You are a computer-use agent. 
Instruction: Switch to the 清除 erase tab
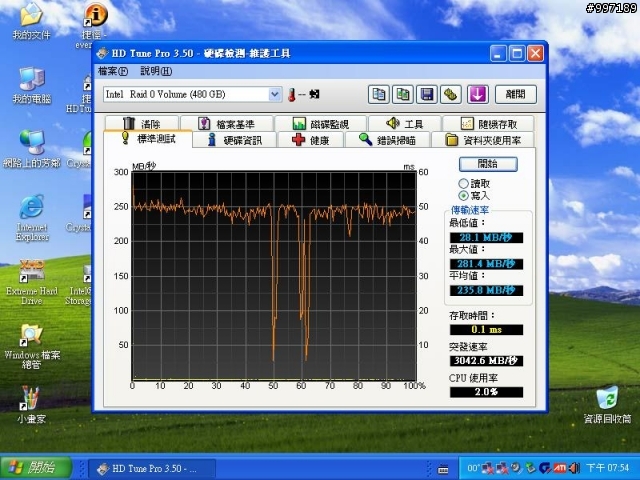[142, 123]
